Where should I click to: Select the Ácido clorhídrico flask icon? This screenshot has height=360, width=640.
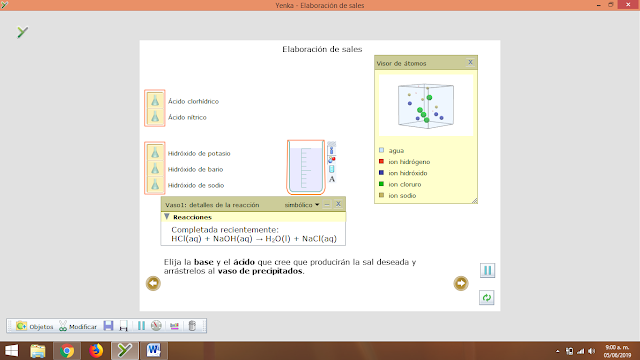(155, 100)
